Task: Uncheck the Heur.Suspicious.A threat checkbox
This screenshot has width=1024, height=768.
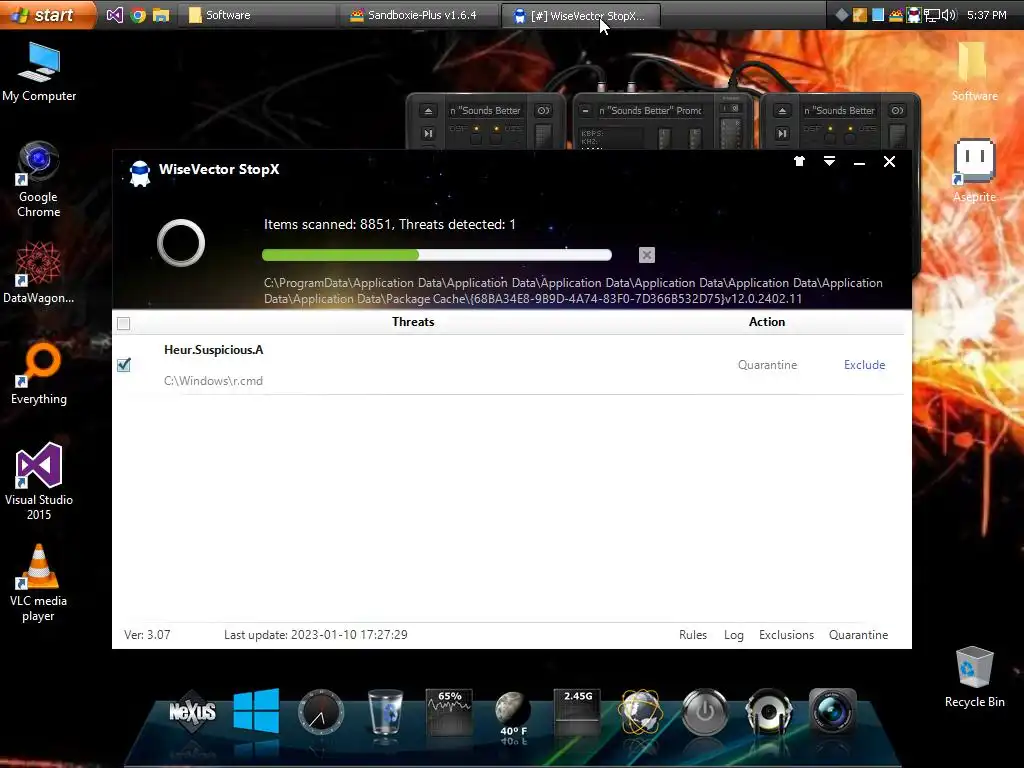Action: (124, 364)
